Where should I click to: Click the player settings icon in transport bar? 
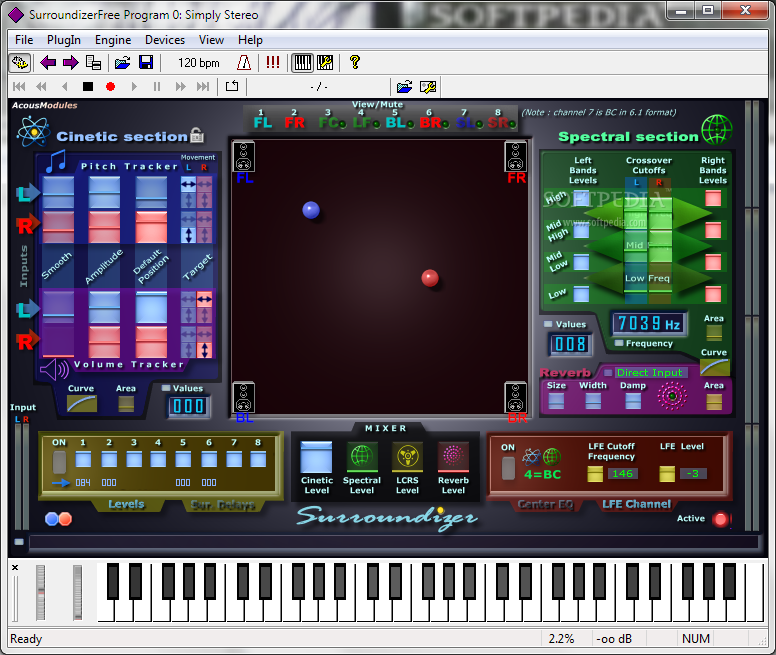click(428, 87)
